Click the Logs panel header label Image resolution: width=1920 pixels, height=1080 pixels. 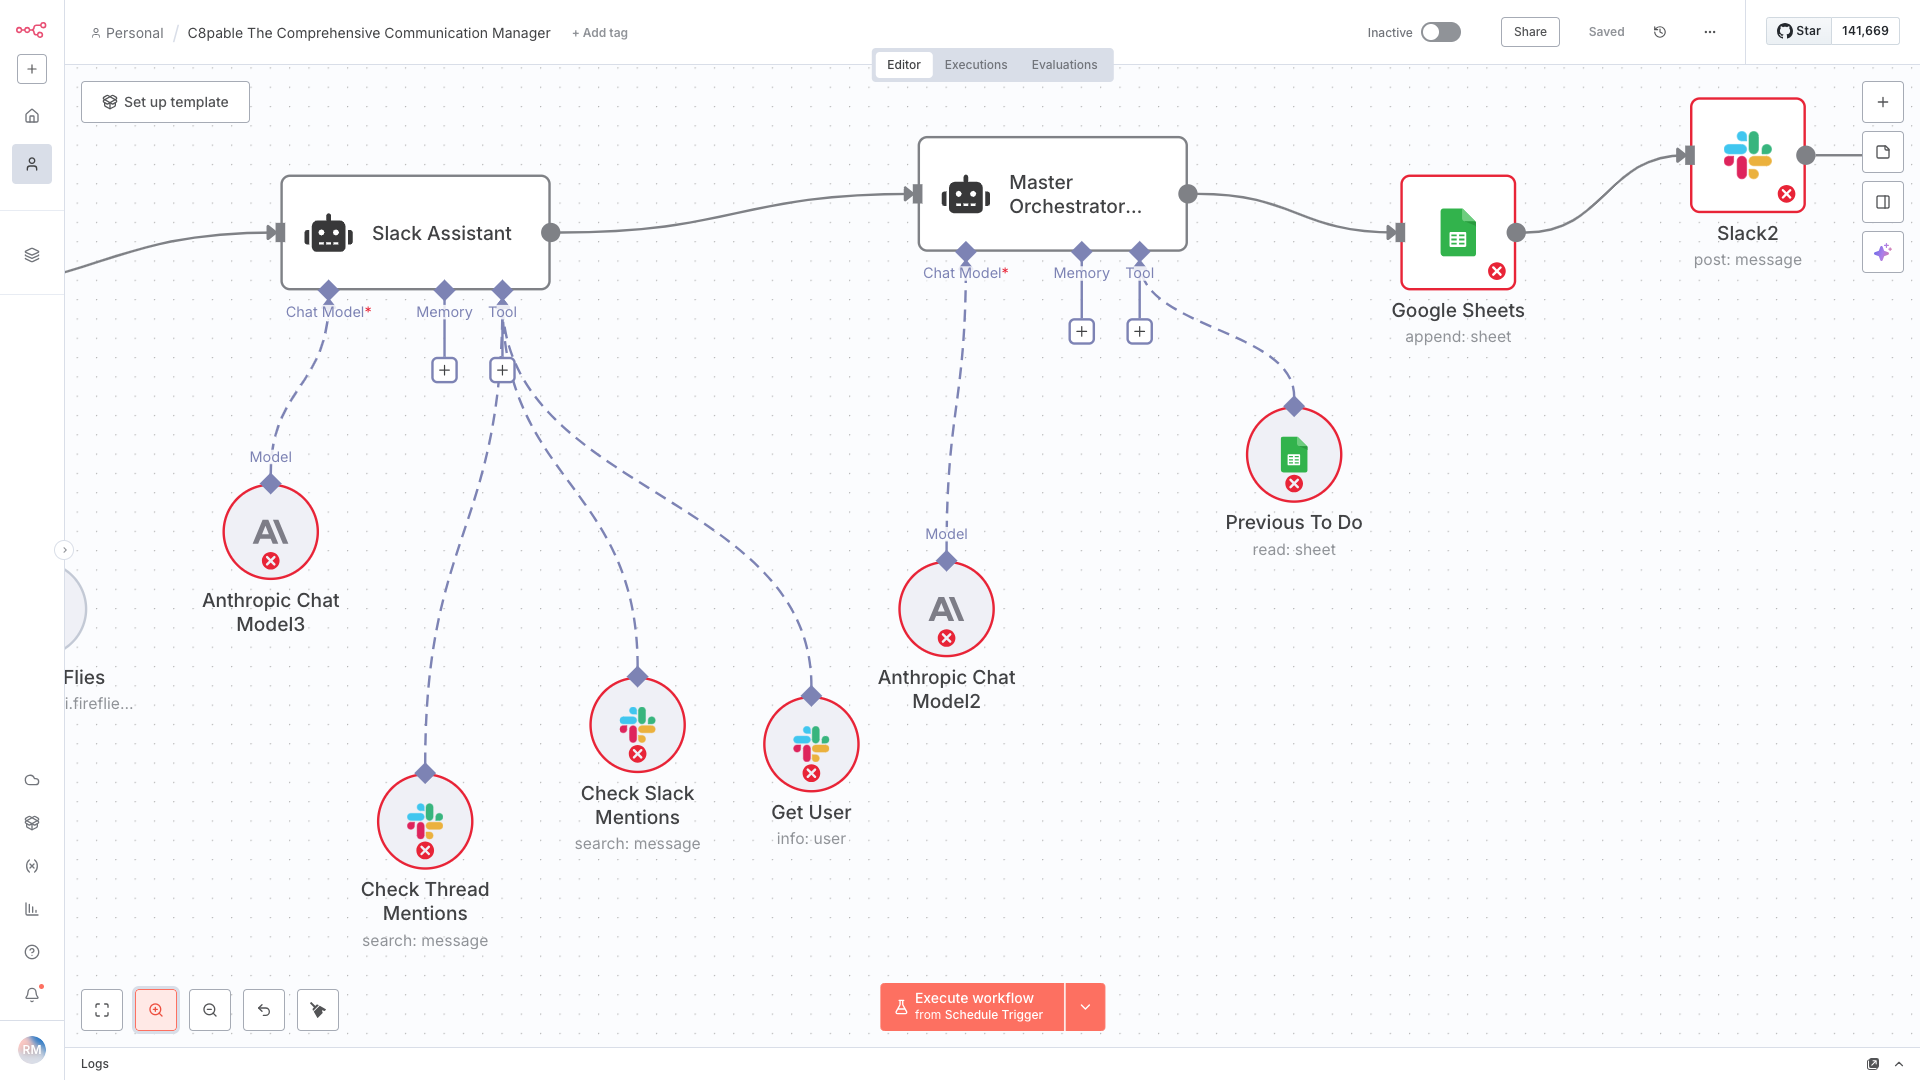(95, 1064)
